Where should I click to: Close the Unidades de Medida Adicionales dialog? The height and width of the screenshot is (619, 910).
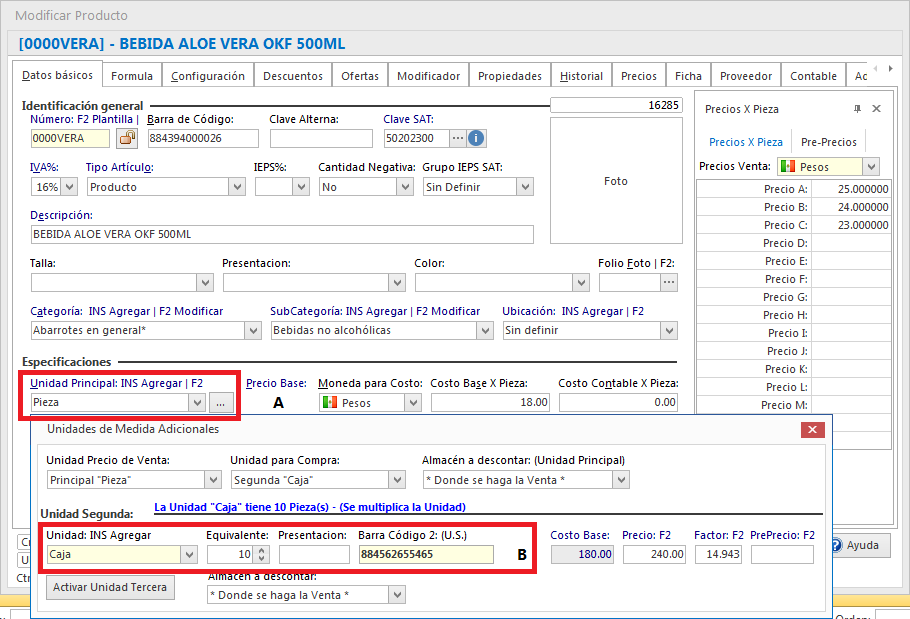[x=813, y=429]
